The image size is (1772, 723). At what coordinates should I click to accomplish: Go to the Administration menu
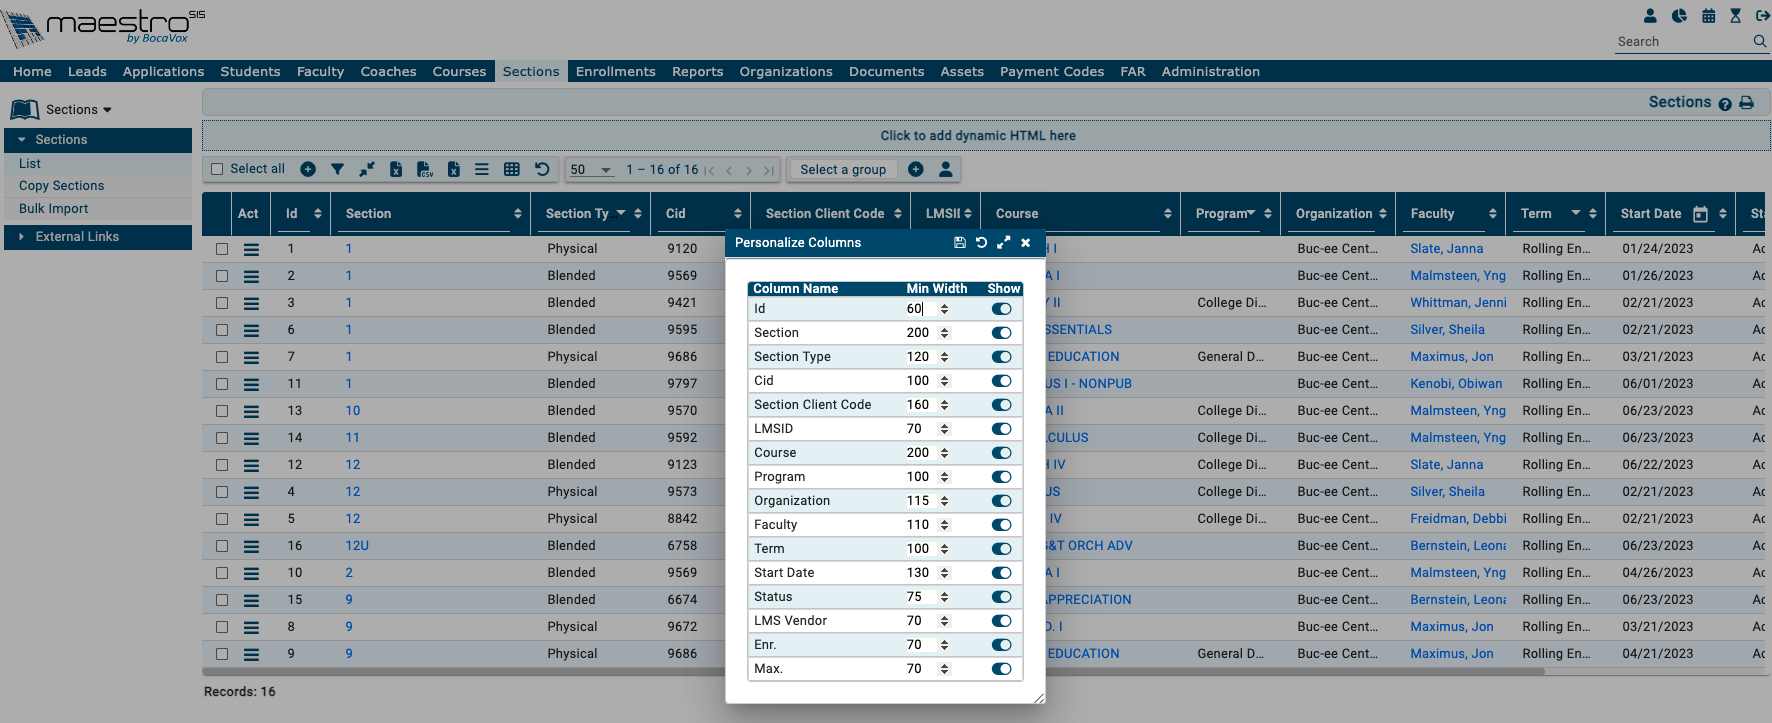(x=1210, y=72)
